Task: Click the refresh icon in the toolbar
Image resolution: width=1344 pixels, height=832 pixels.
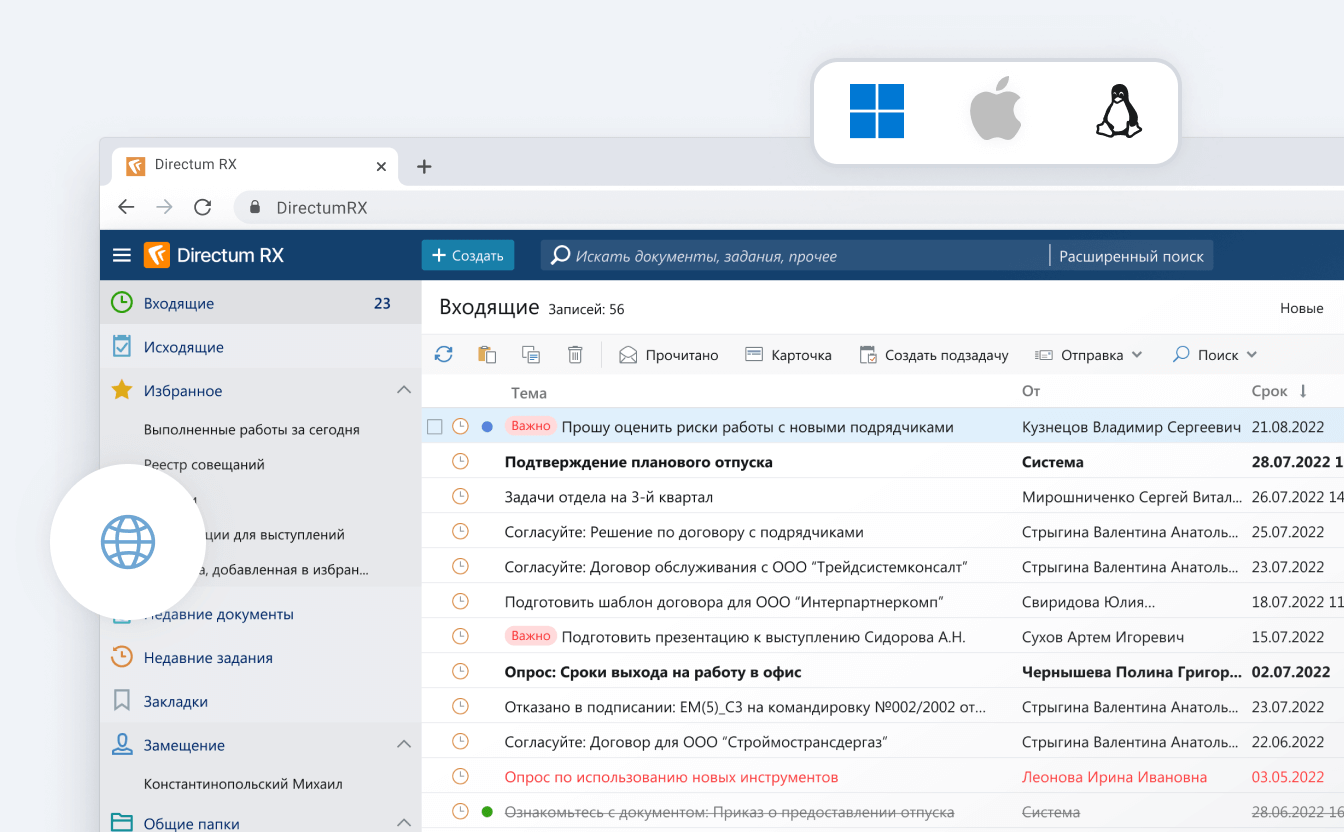Action: tap(442, 354)
